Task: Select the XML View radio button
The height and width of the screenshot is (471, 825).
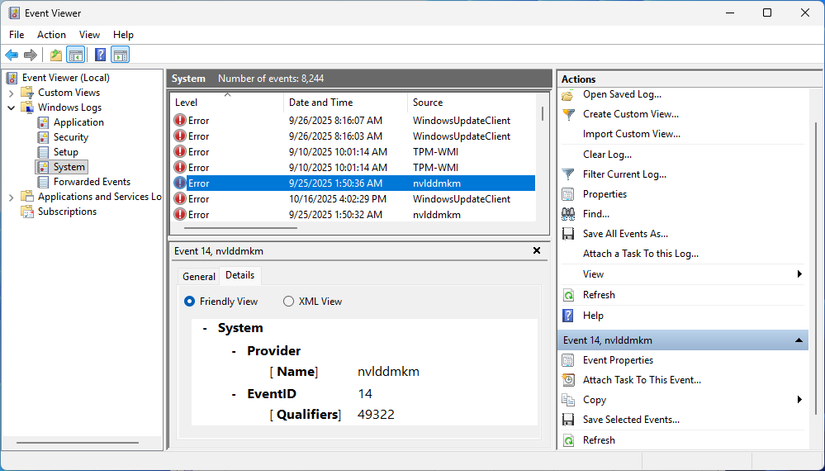Action: (x=289, y=301)
